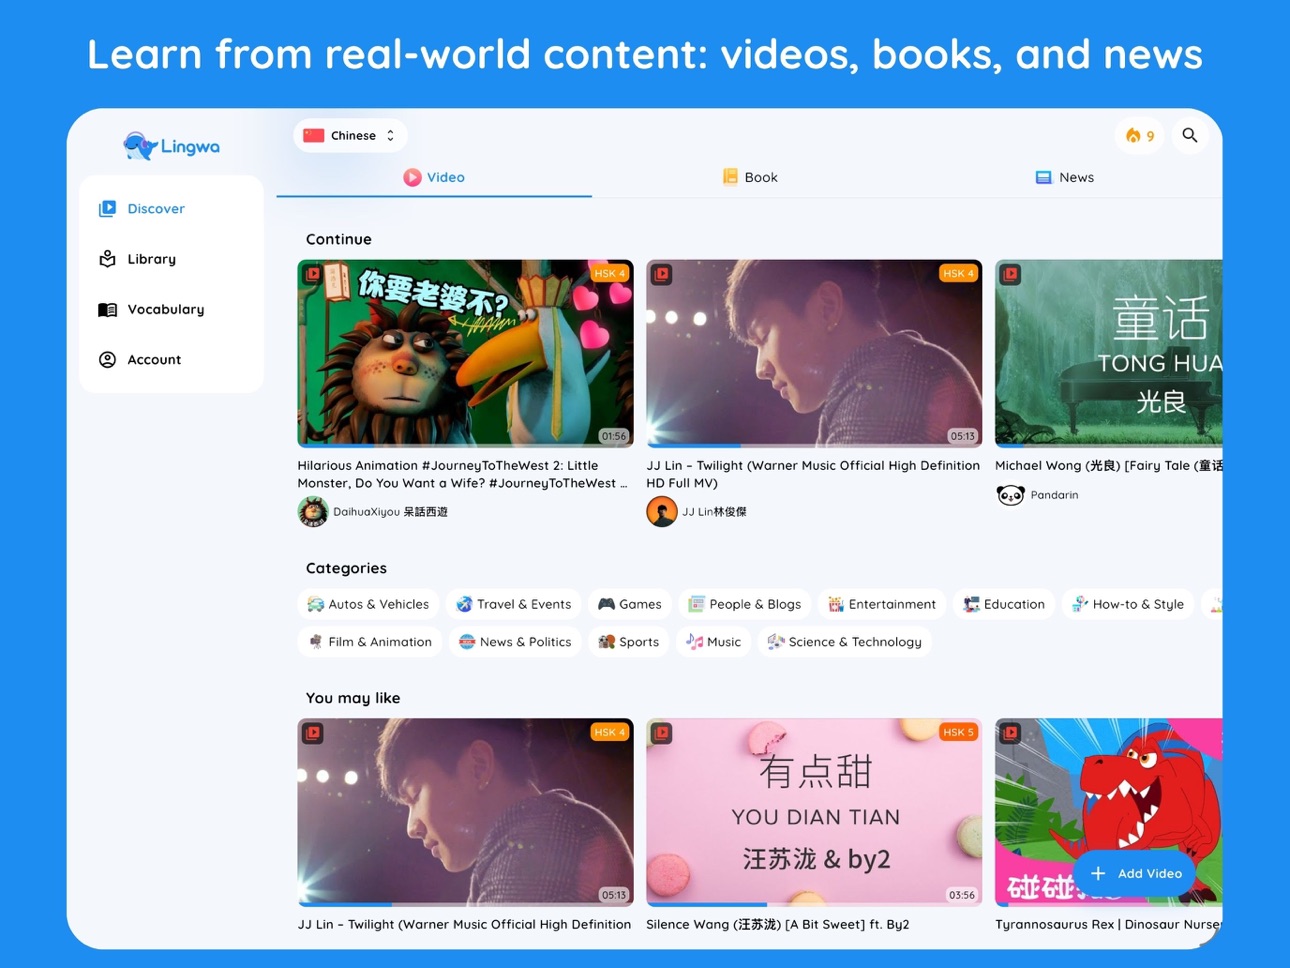
Task: Click the DaihuaXiyou channel avatar
Action: point(313,511)
